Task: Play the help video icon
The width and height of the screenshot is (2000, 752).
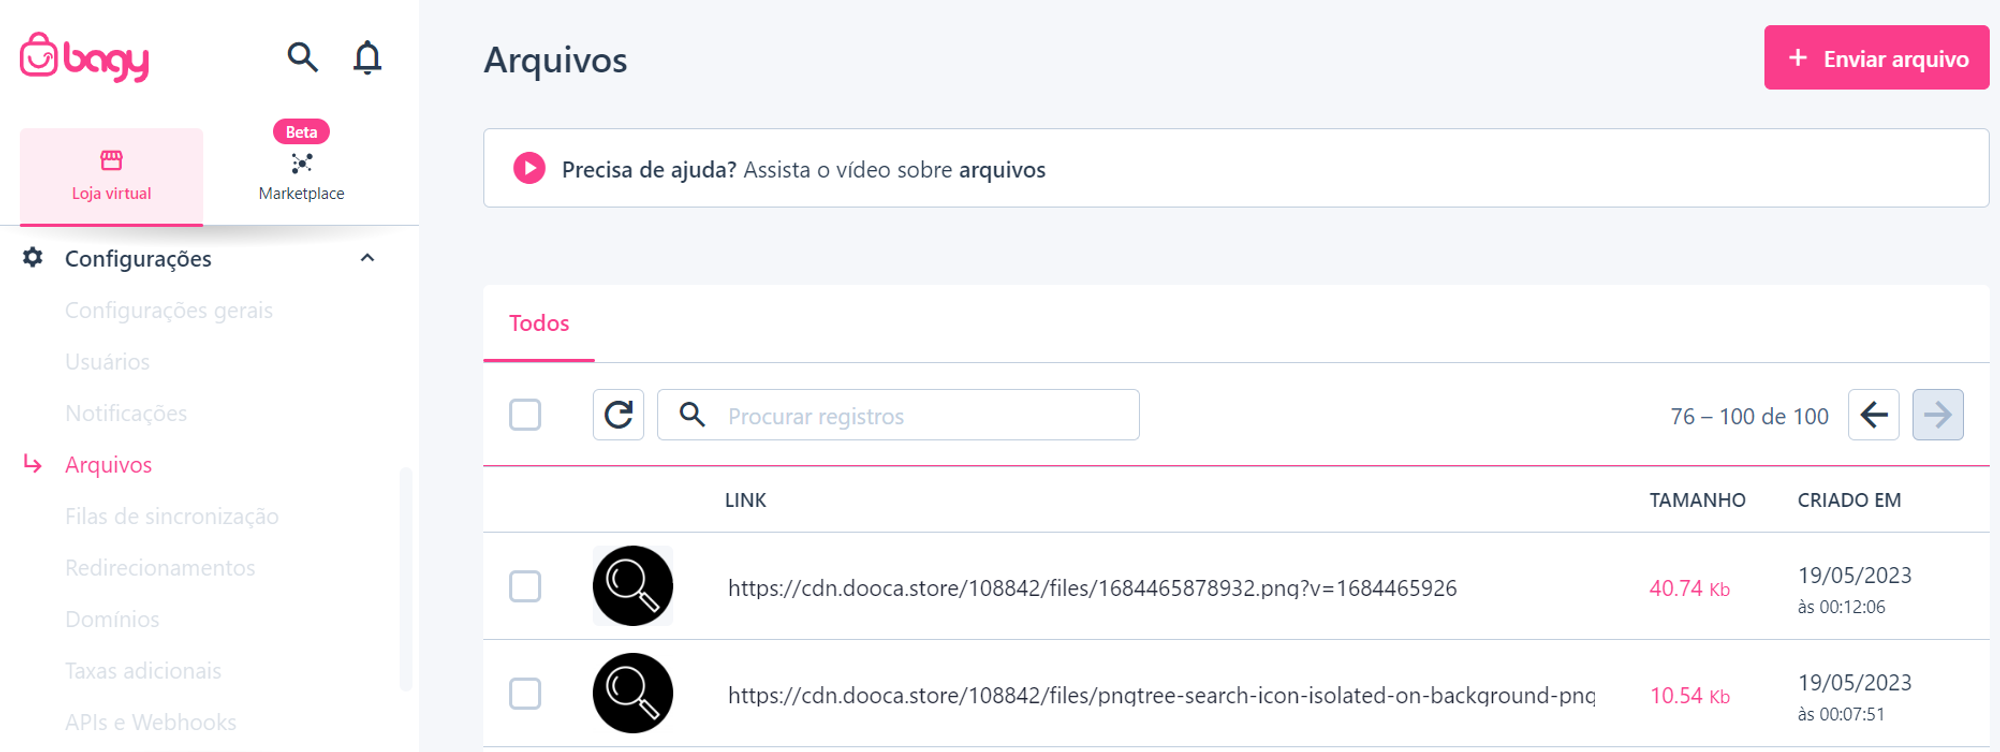Action: coord(529,168)
